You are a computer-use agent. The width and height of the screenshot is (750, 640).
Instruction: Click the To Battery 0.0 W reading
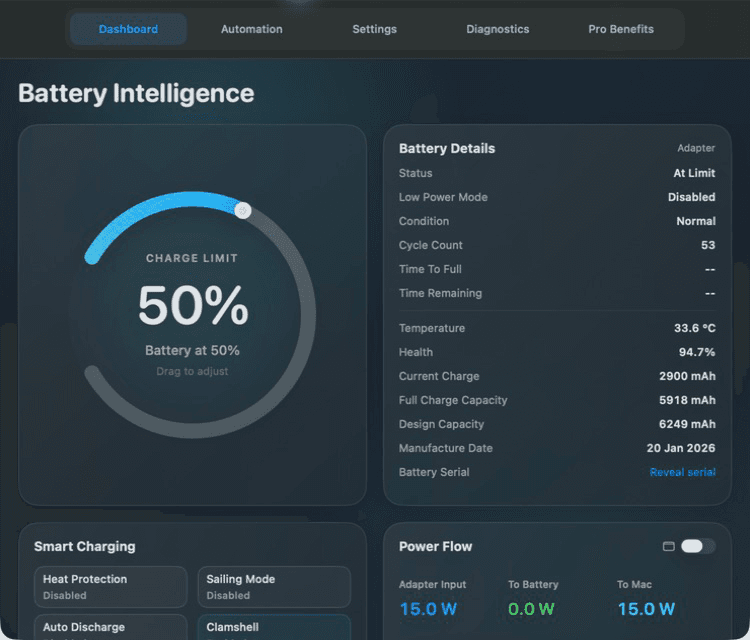click(531, 609)
